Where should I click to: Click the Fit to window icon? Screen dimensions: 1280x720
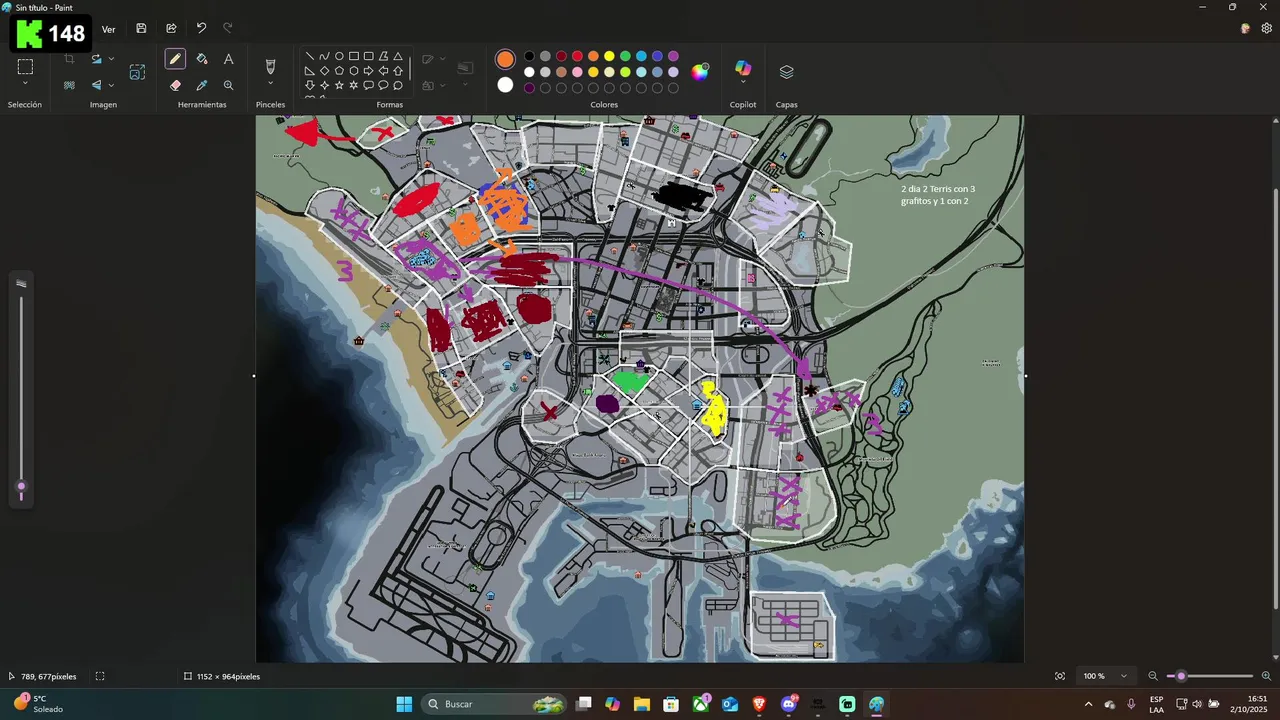[1060, 676]
